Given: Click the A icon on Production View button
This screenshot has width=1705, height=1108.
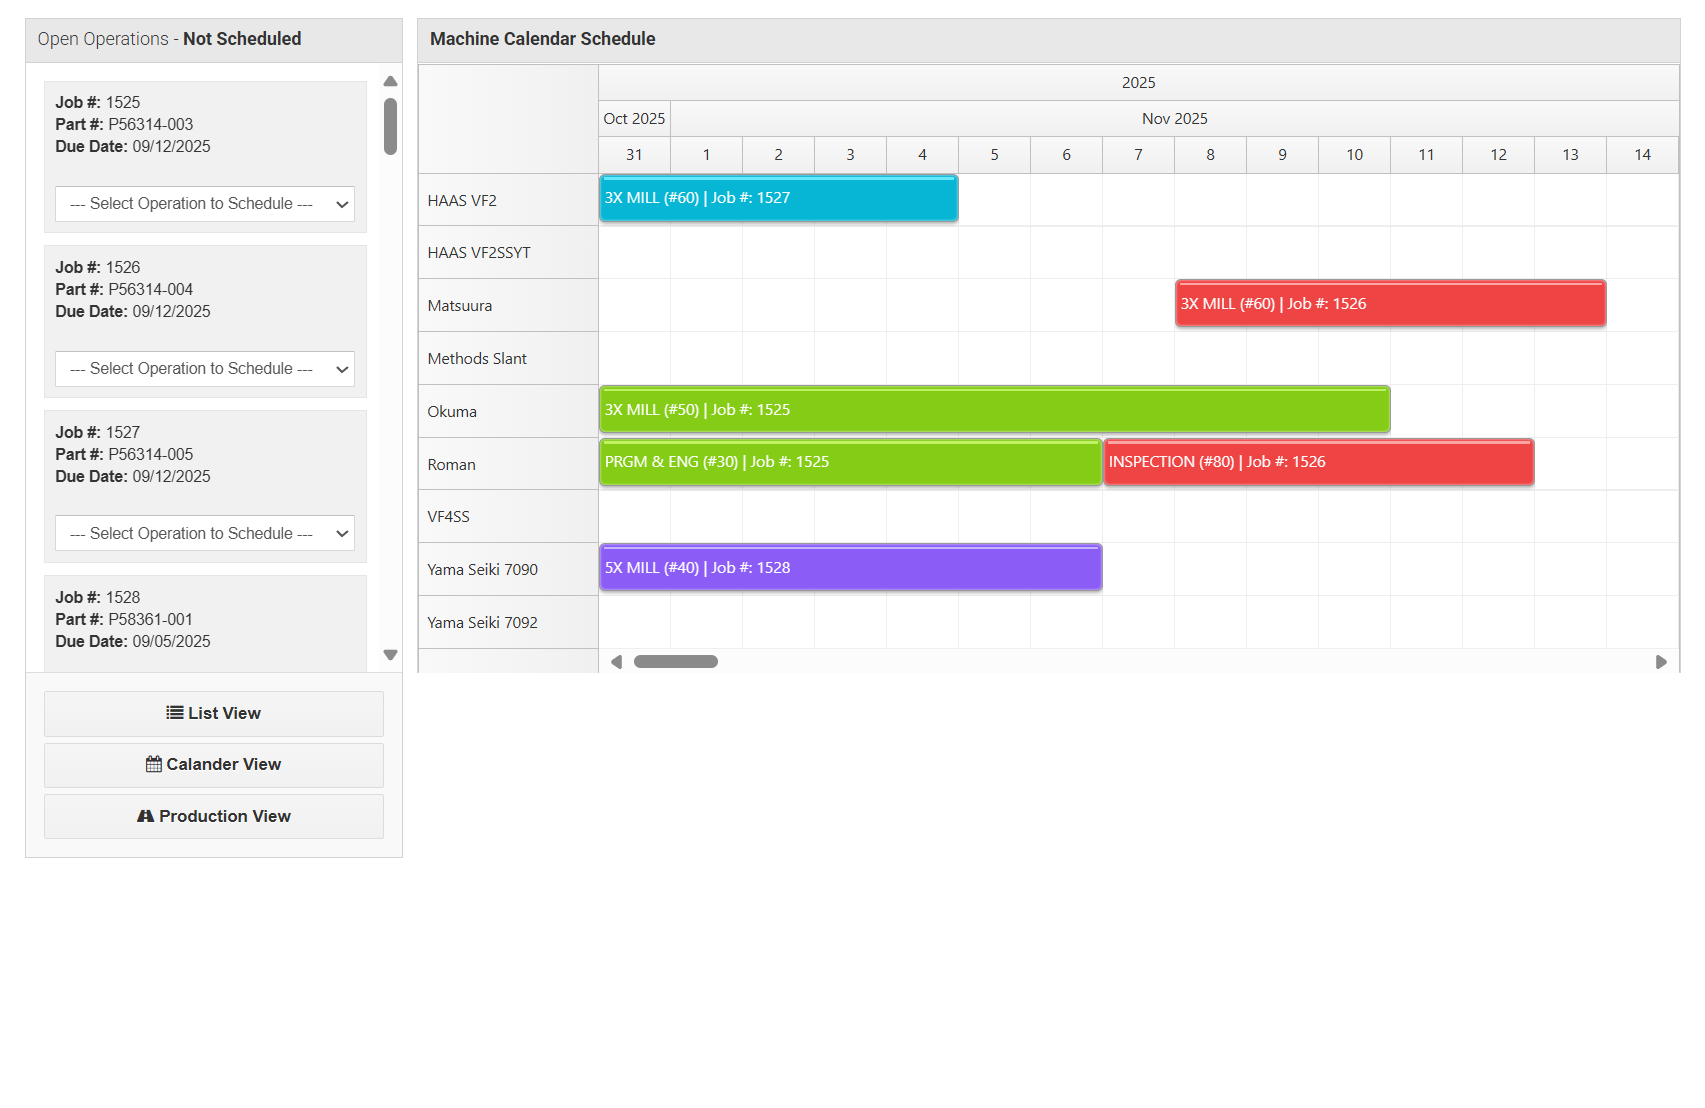Looking at the screenshot, I should click(146, 816).
